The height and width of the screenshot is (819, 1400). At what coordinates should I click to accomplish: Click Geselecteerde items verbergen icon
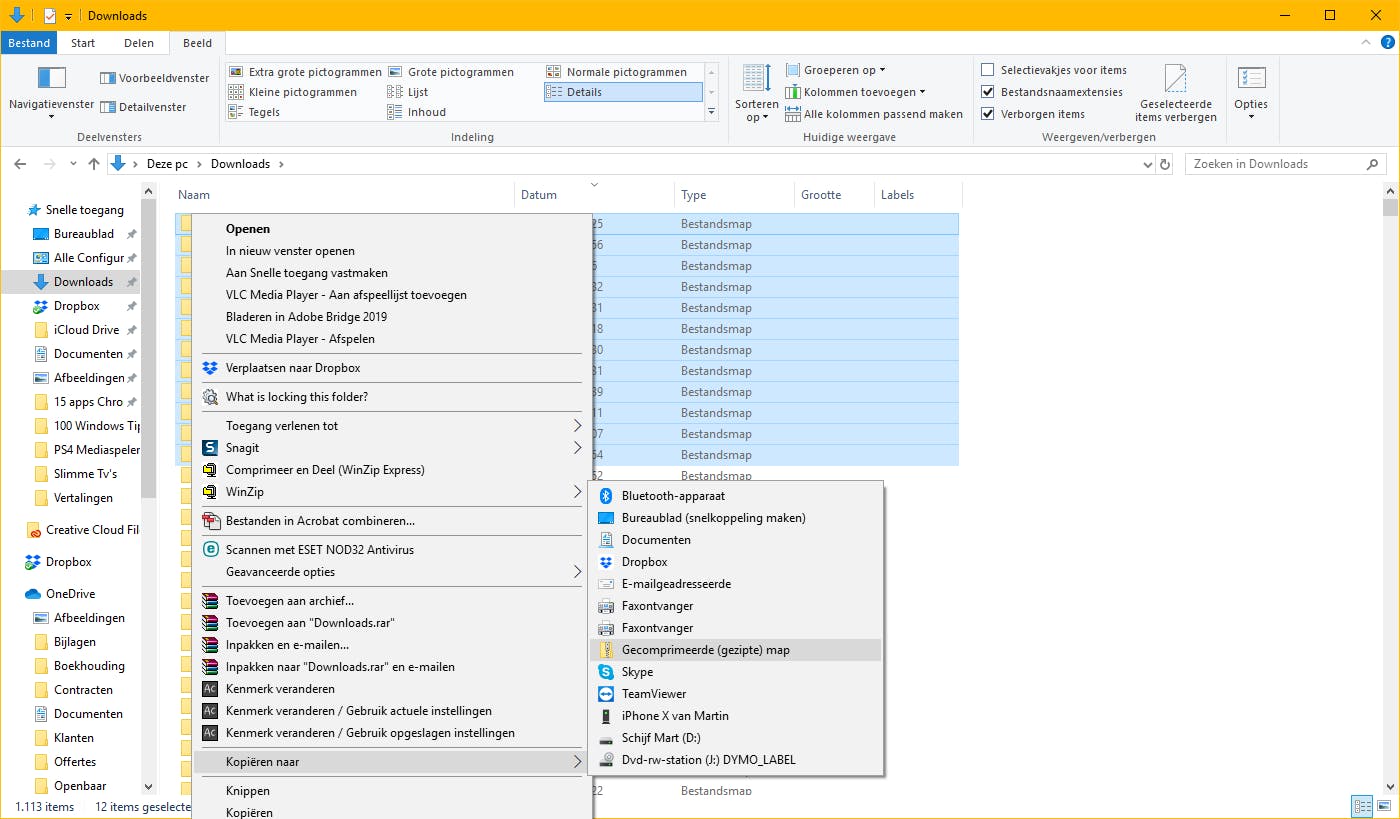(1175, 79)
